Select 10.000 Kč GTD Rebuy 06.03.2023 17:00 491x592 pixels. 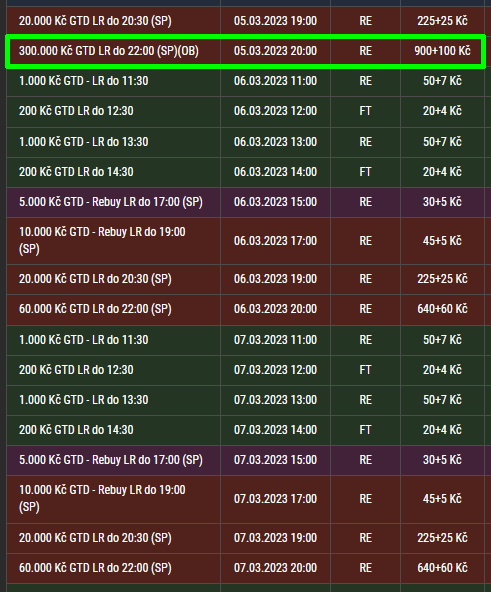(x=246, y=241)
